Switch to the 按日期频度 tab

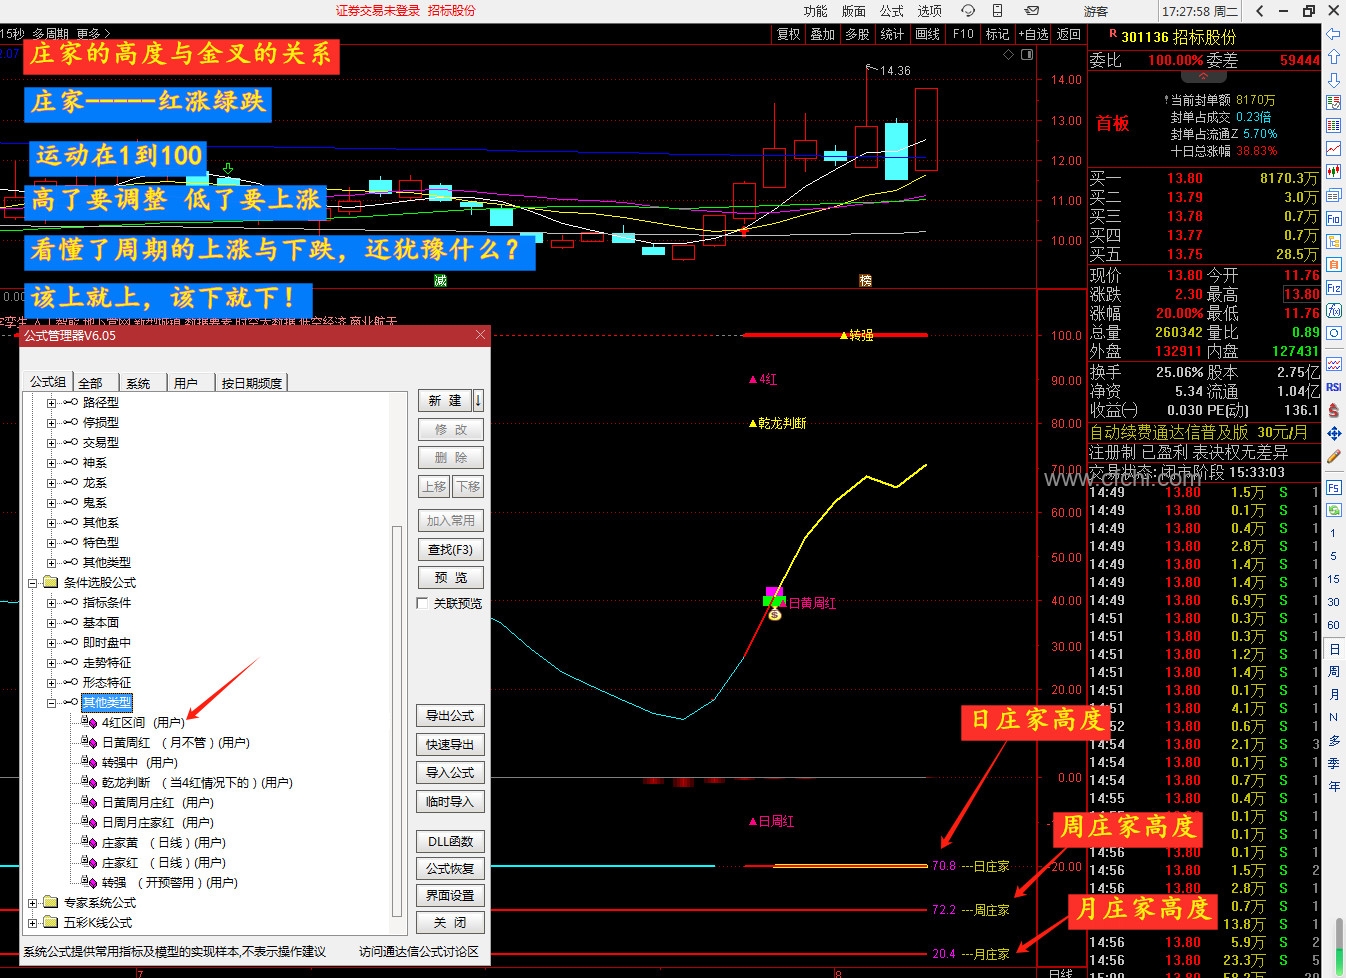252,383
